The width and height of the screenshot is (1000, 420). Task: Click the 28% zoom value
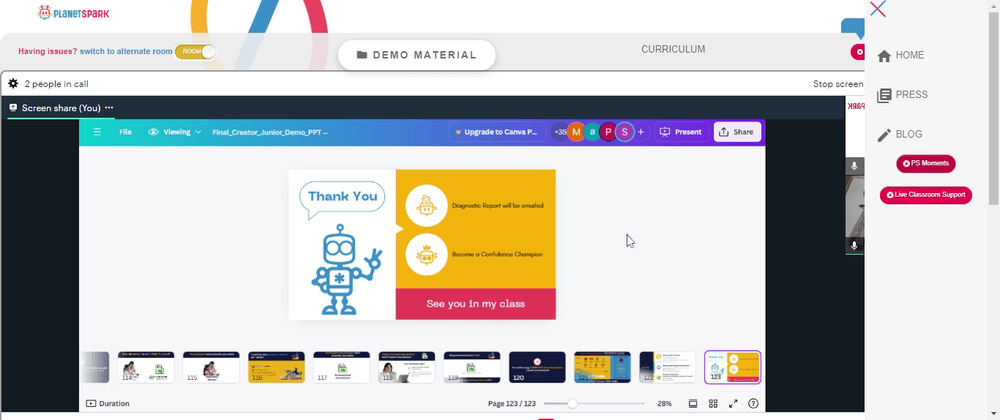pos(664,403)
